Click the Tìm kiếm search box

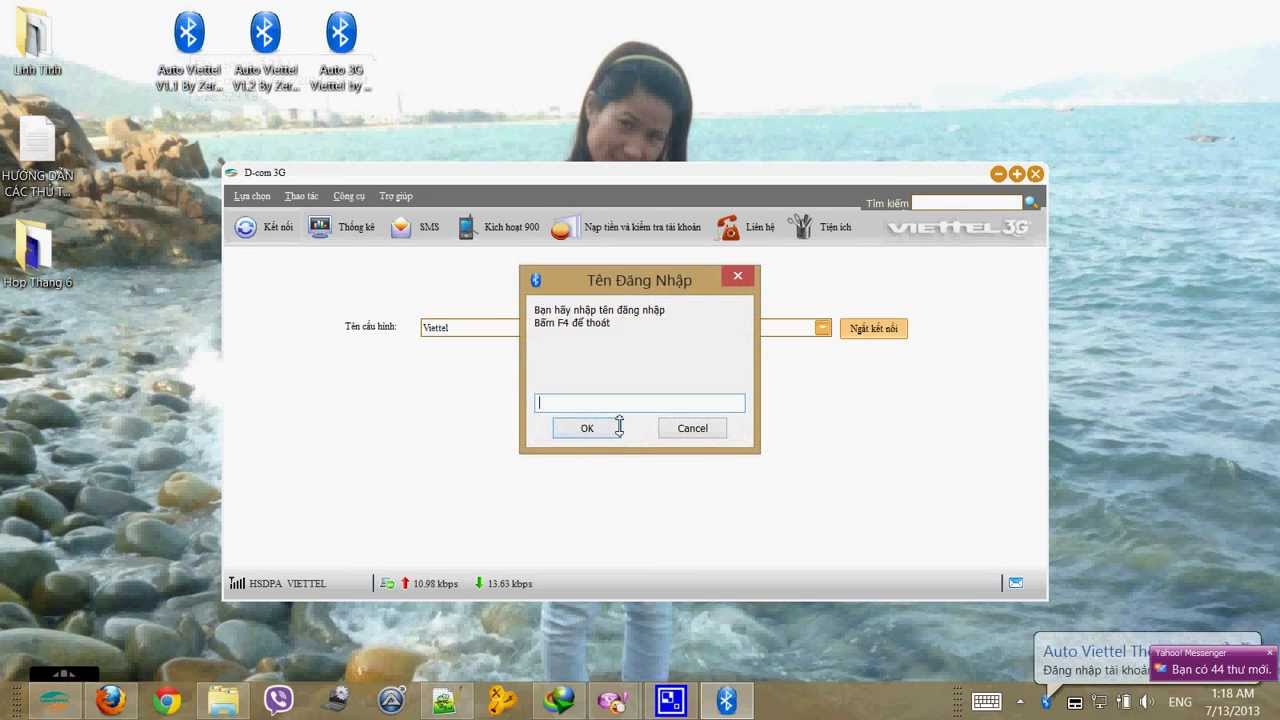pyautogui.click(x=967, y=203)
